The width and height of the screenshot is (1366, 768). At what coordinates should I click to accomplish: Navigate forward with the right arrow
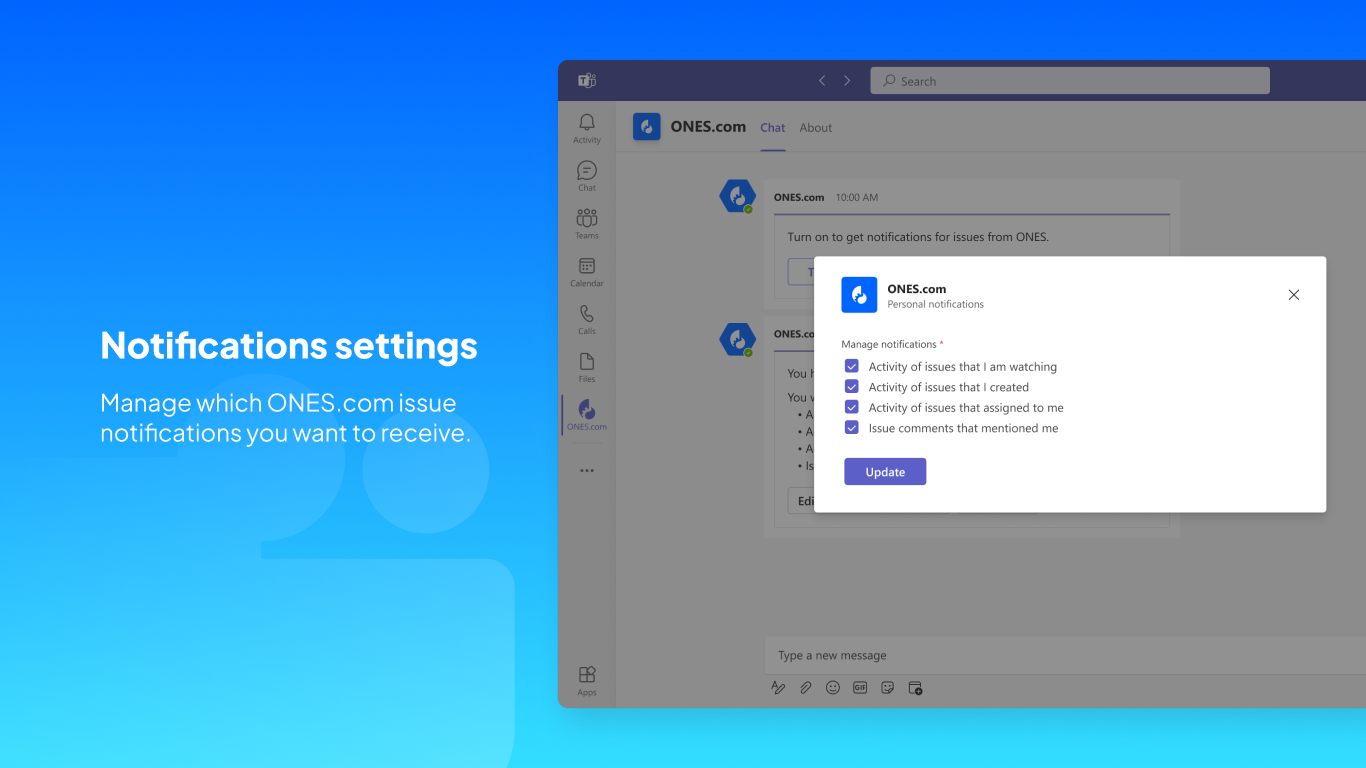tap(847, 81)
